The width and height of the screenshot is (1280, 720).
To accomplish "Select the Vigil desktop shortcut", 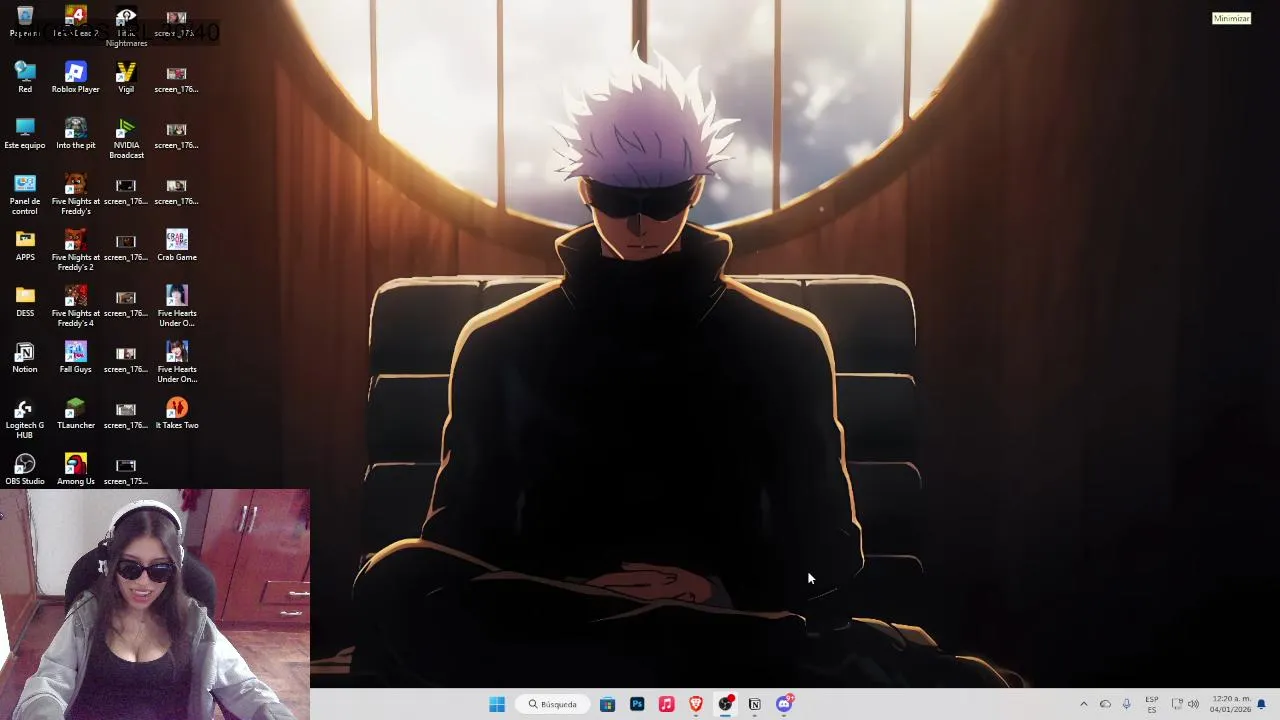I will tap(126, 78).
